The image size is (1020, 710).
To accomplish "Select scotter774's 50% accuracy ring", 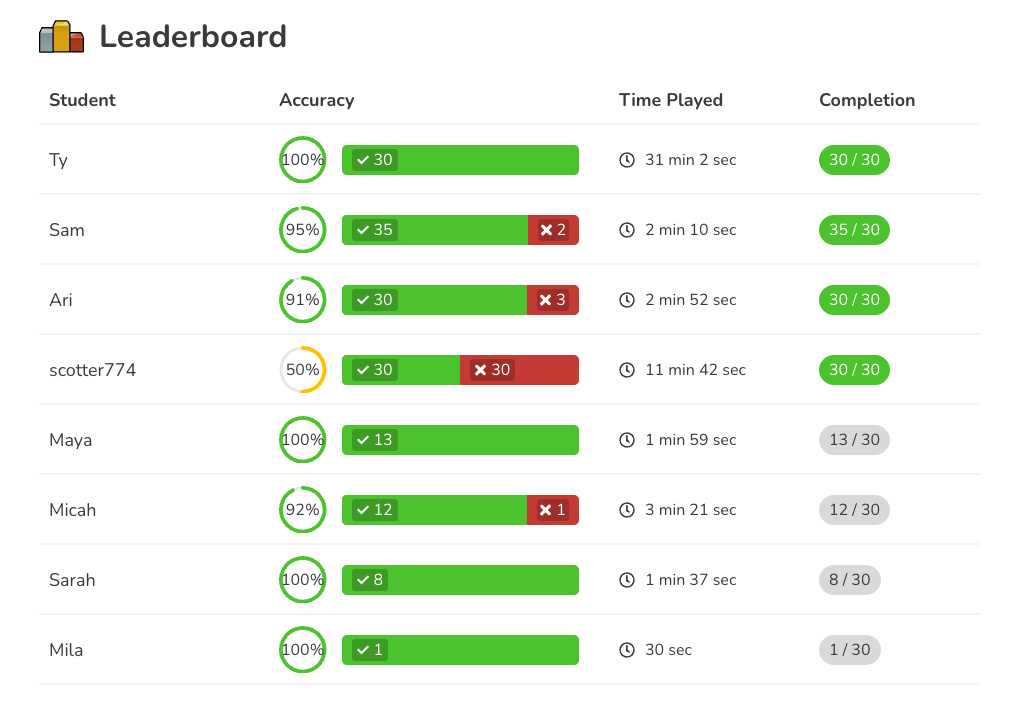I will (302, 369).
